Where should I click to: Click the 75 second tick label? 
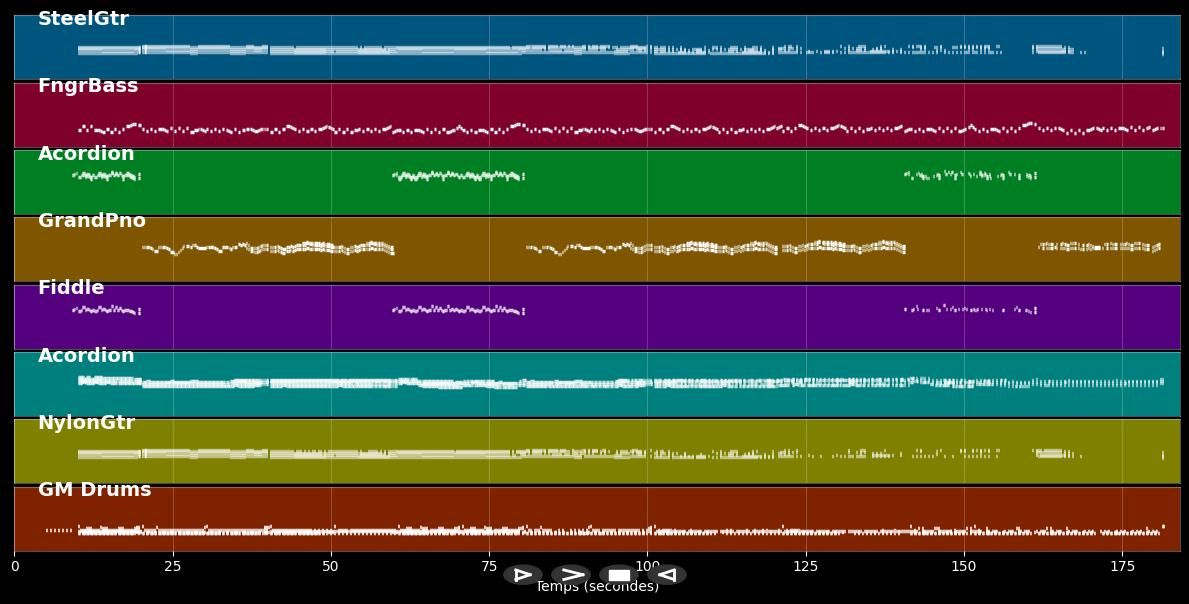coord(489,567)
